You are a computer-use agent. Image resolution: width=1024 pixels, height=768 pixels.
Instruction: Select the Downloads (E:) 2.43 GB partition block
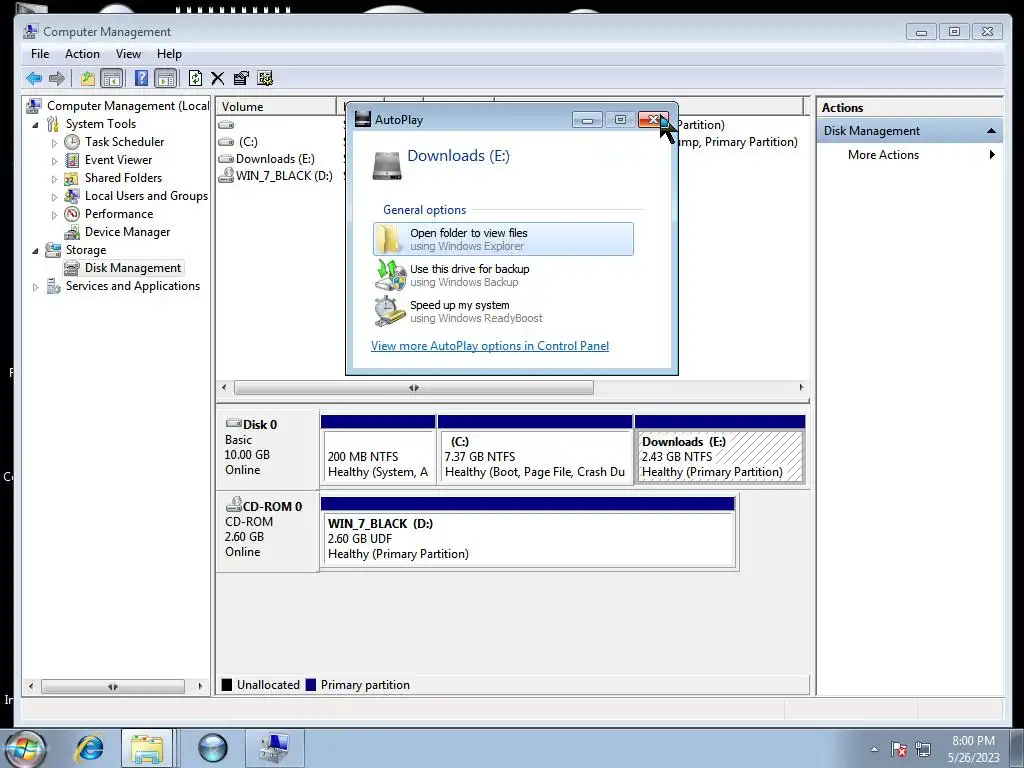click(x=720, y=456)
